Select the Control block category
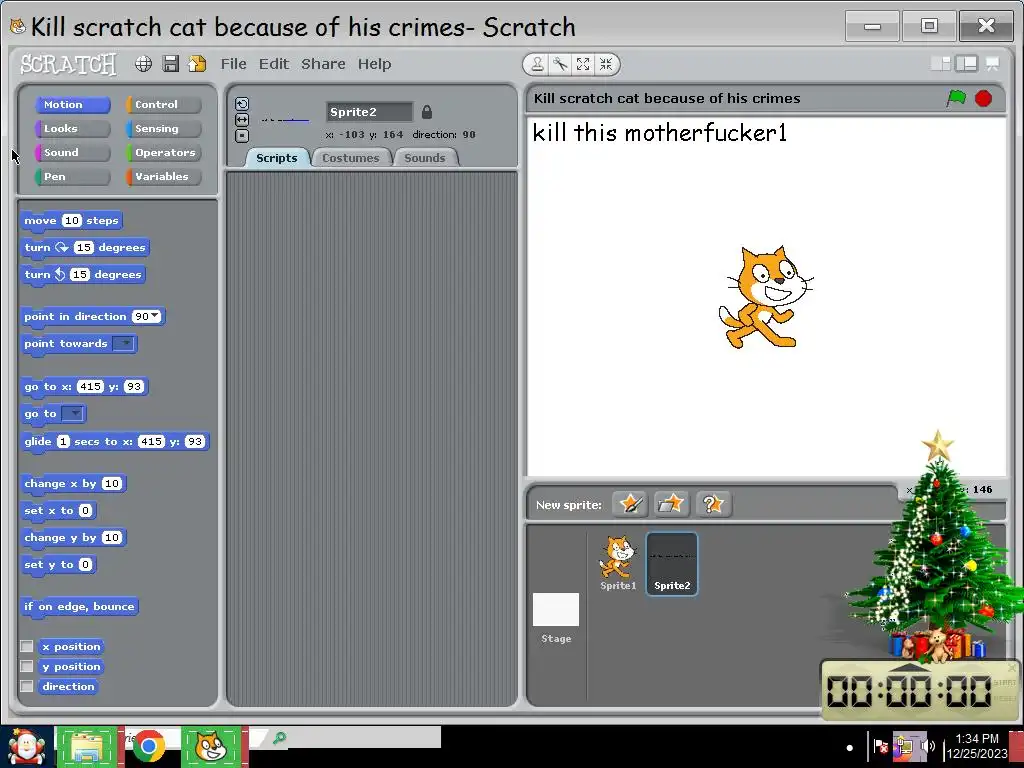The width and height of the screenshot is (1024, 768). [x=163, y=104]
